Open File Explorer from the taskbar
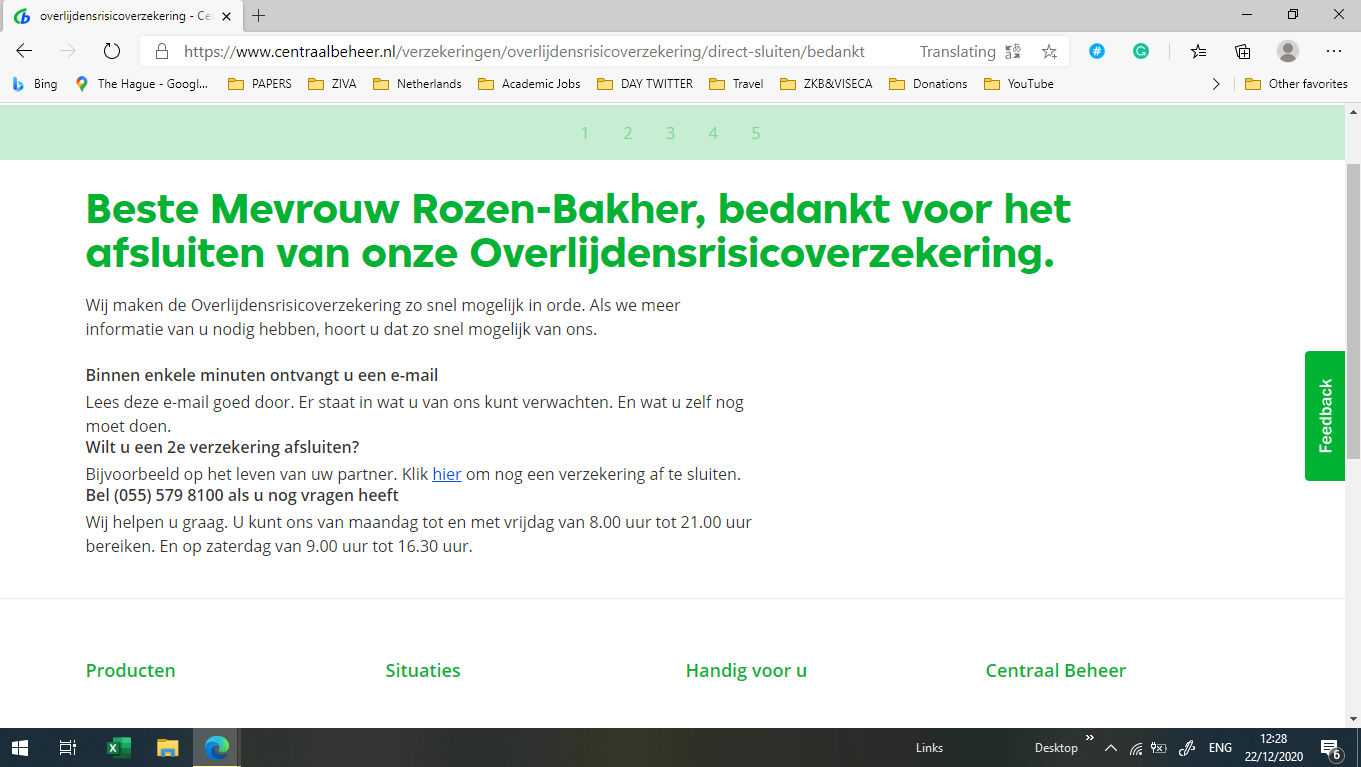 coord(167,747)
